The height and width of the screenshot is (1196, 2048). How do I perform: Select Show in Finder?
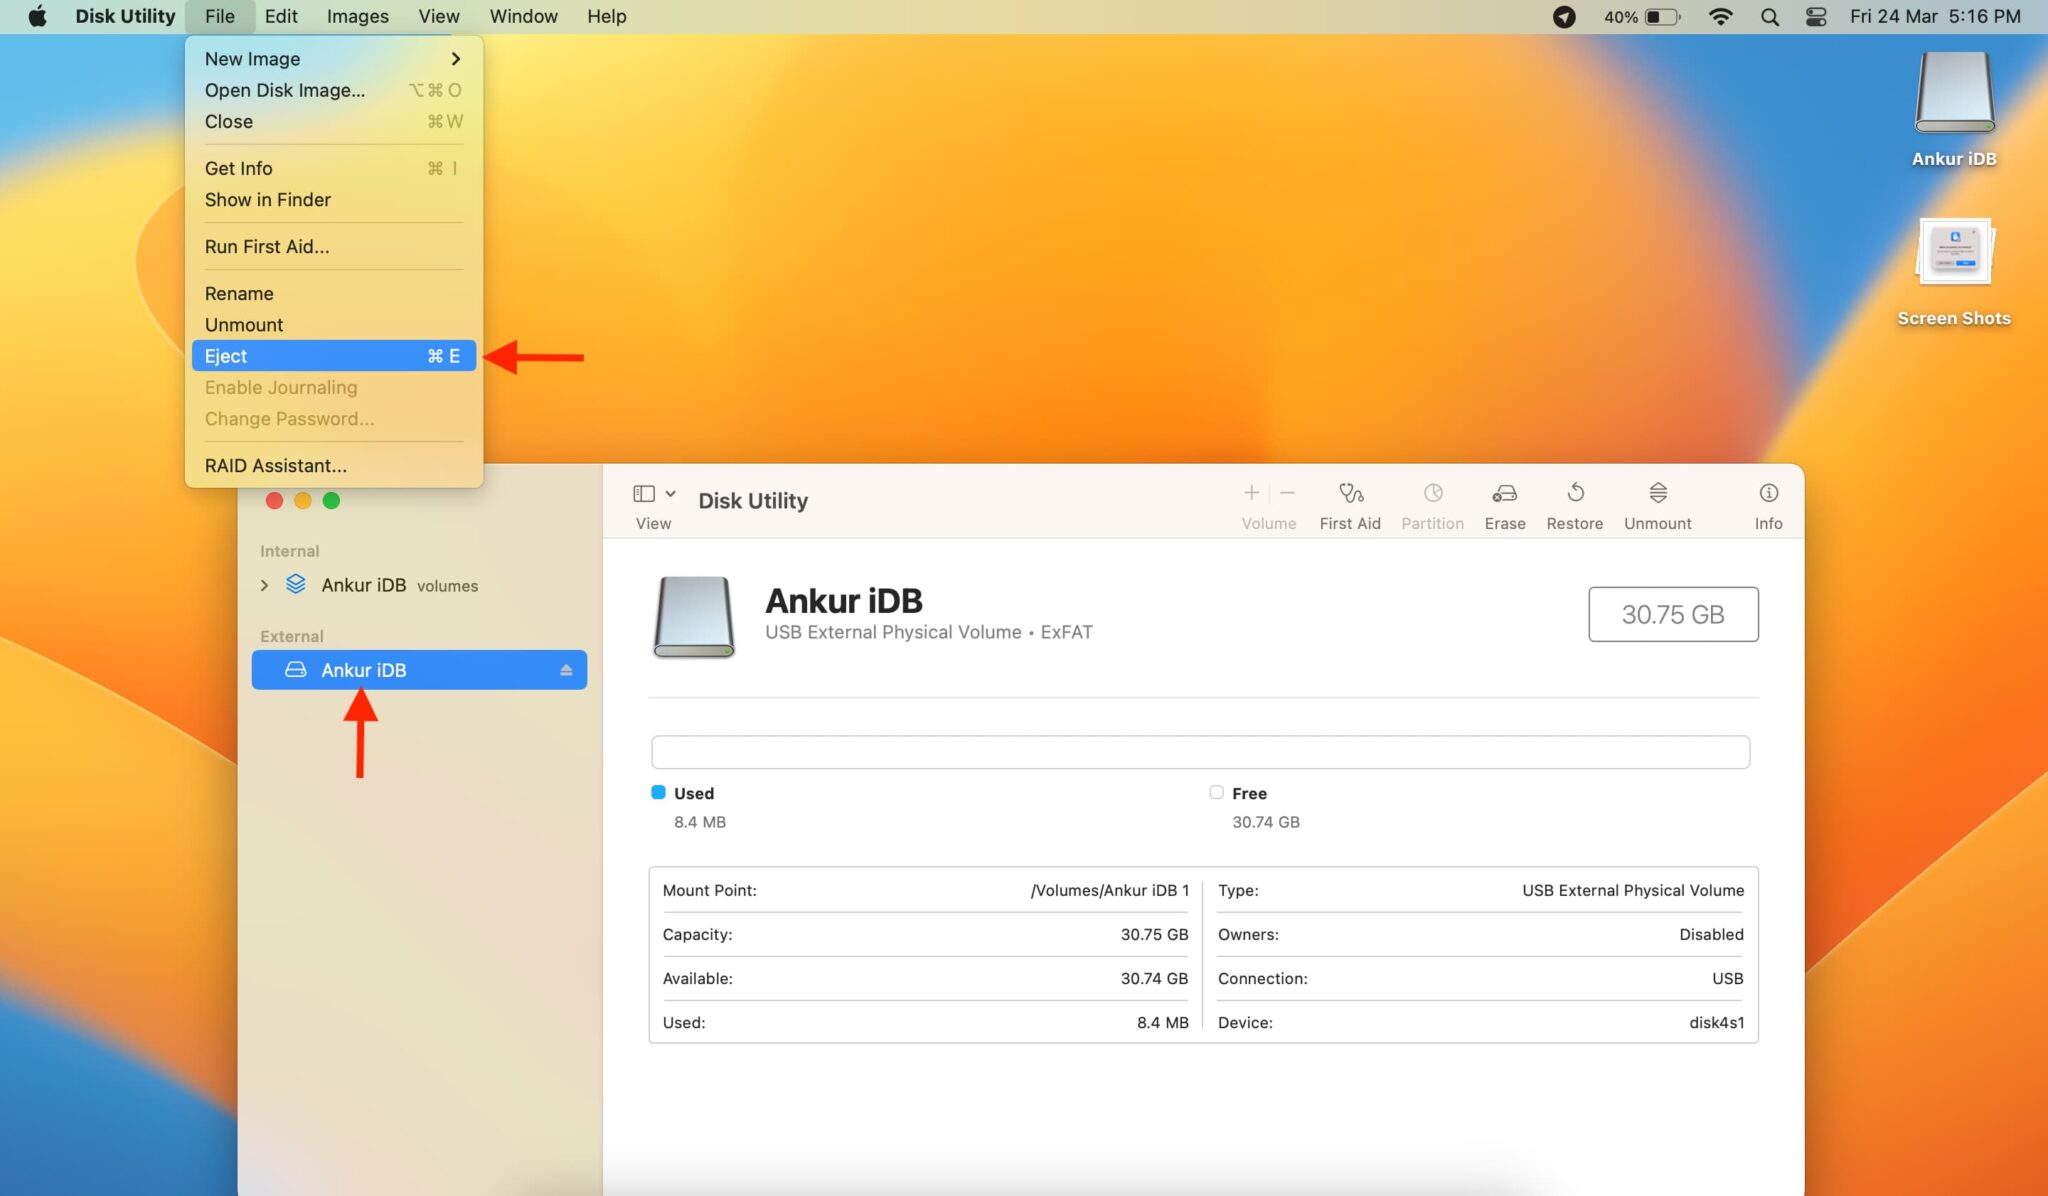(334, 200)
